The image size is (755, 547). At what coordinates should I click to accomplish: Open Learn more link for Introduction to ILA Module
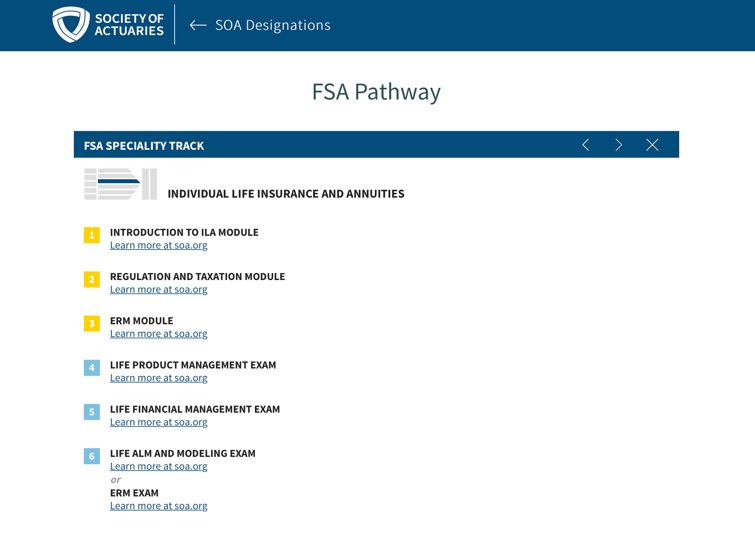pyautogui.click(x=158, y=245)
